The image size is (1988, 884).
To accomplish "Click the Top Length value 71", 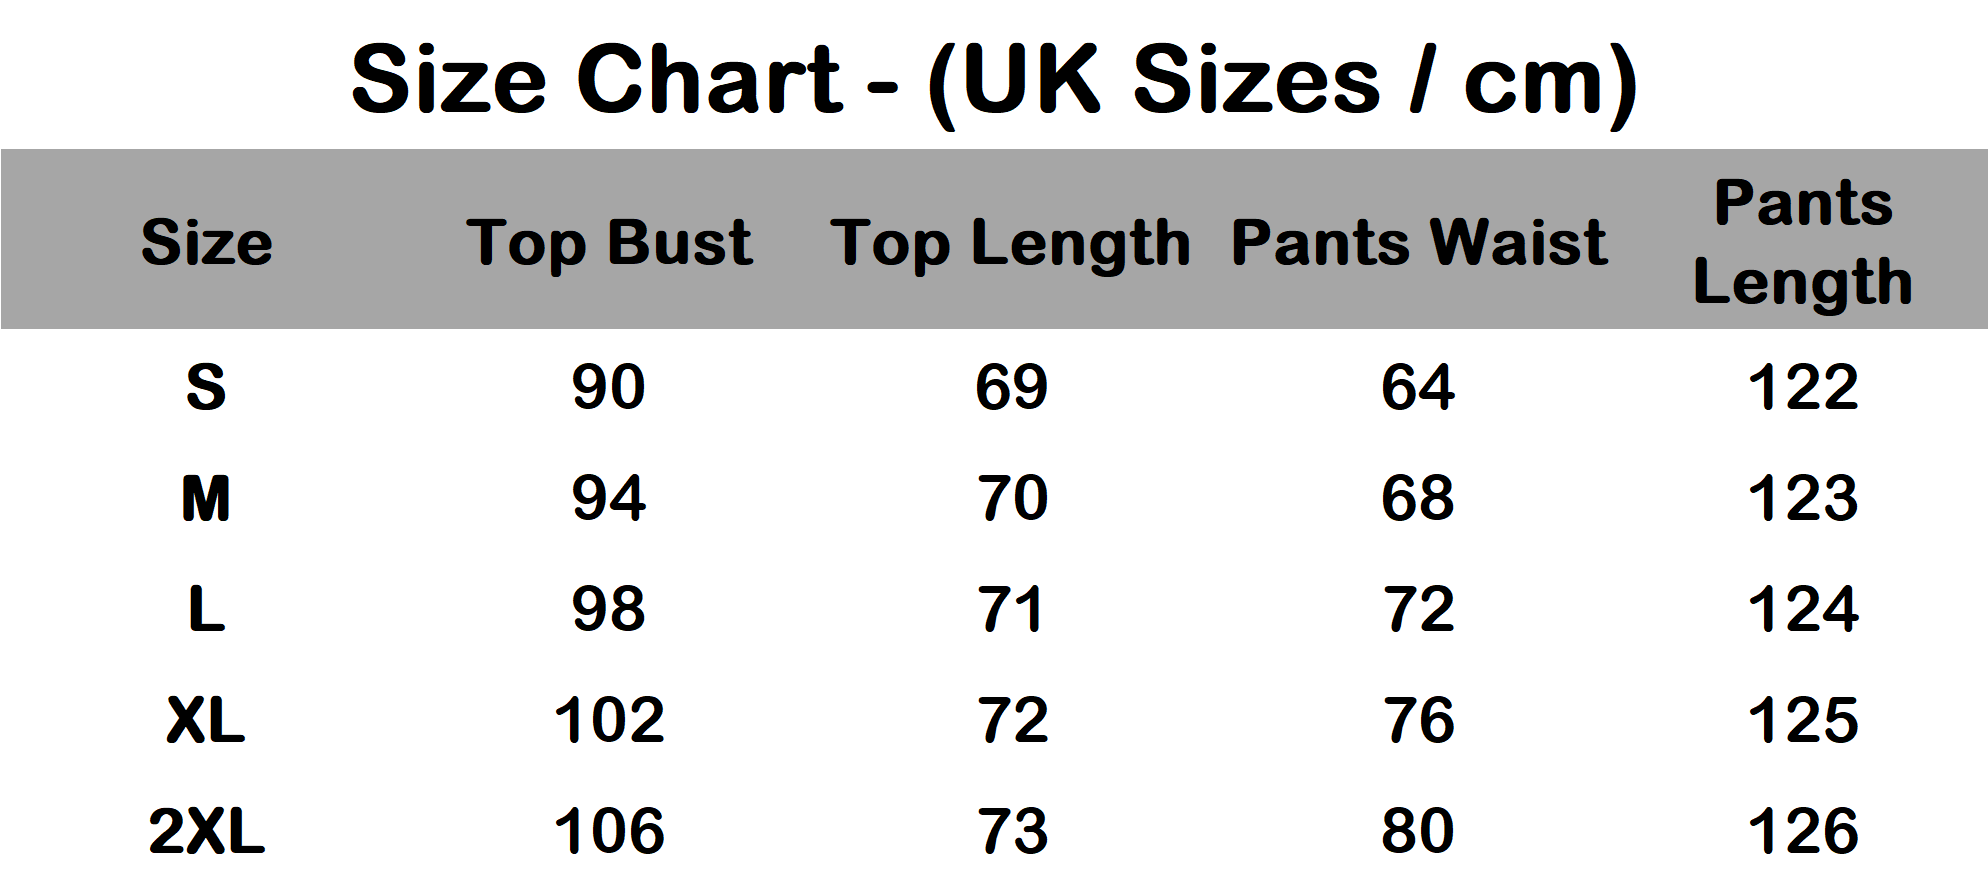I will 1012,609.
